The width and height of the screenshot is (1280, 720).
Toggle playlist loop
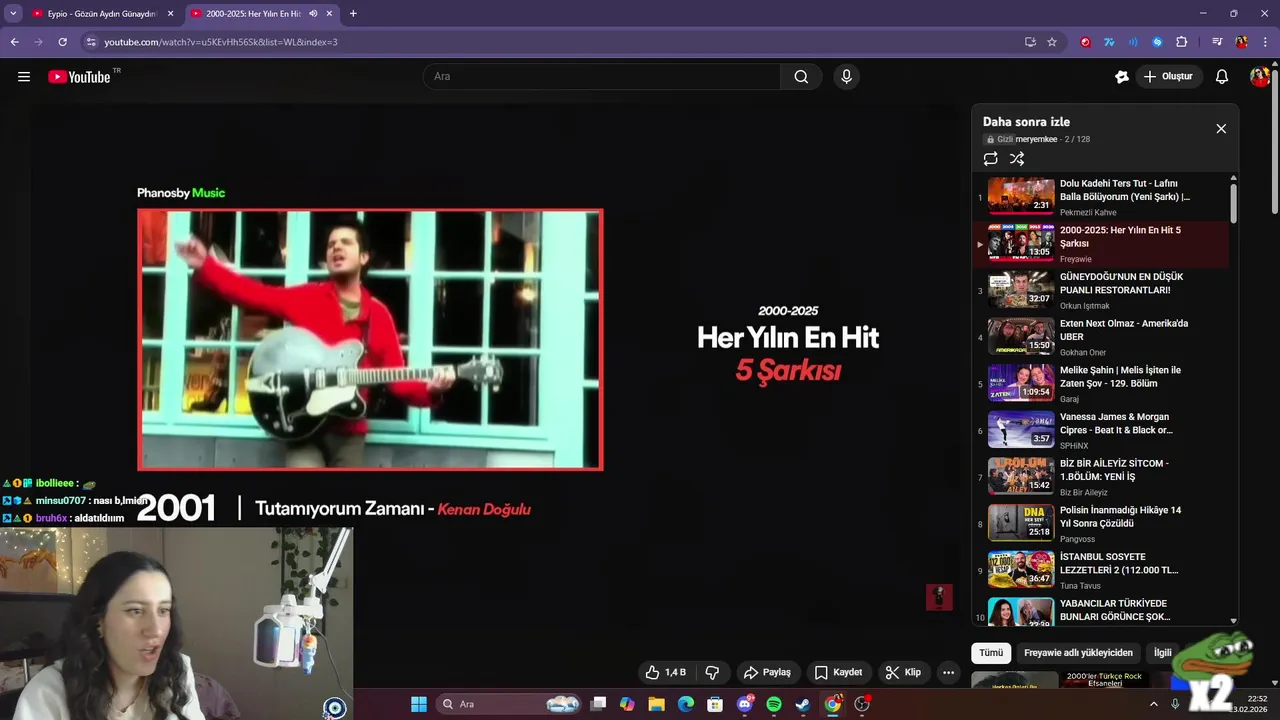pos(990,159)
